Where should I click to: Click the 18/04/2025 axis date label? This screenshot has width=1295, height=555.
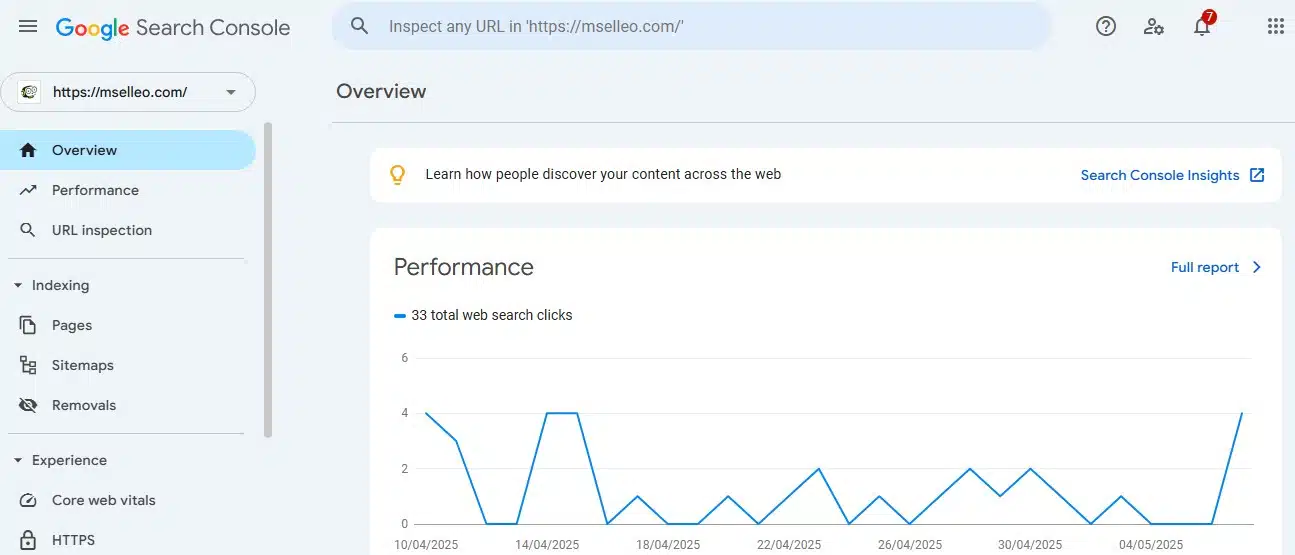pyautogui.click(x=668, y=545)
